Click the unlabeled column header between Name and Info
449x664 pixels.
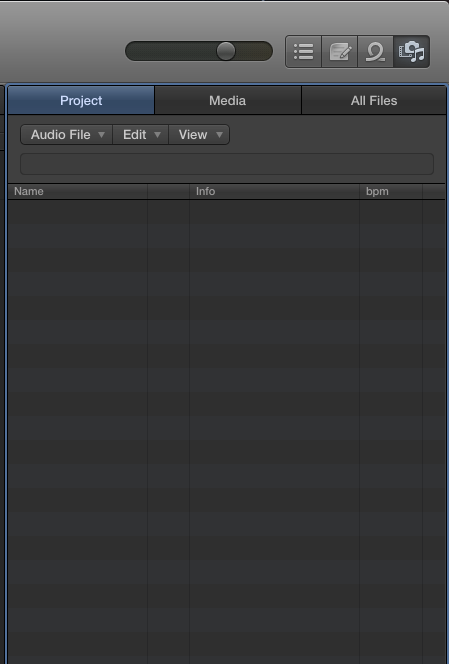click(x=169, y=191)
